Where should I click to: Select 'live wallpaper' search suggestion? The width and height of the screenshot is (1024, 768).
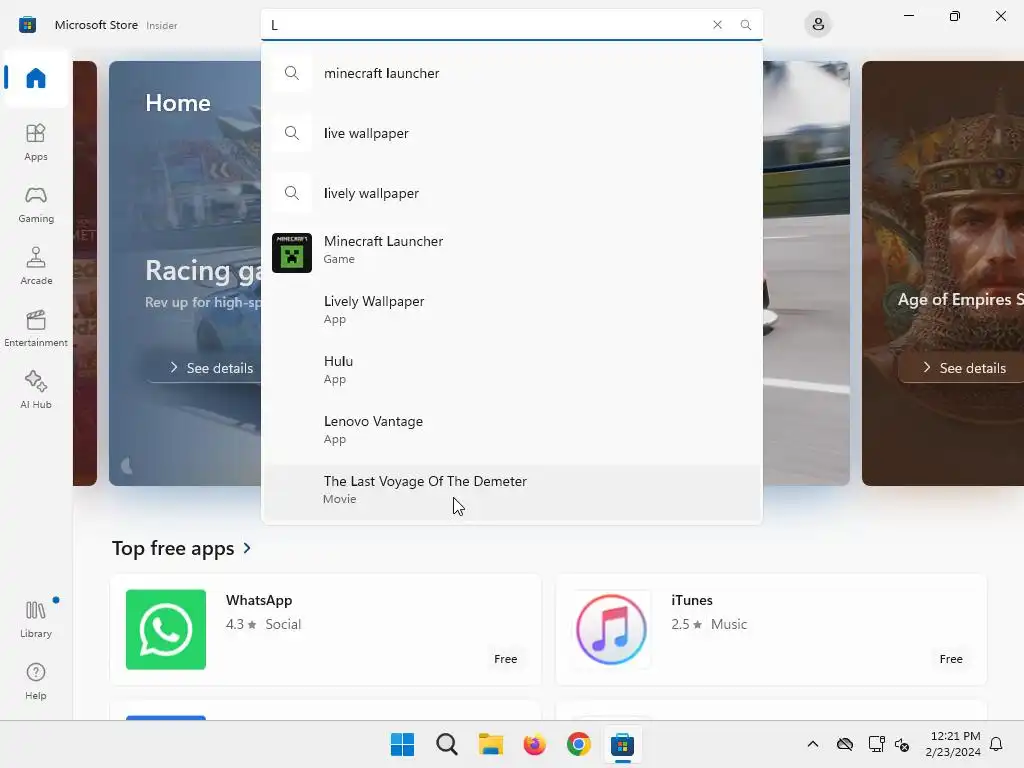click(x=511, y=133)
